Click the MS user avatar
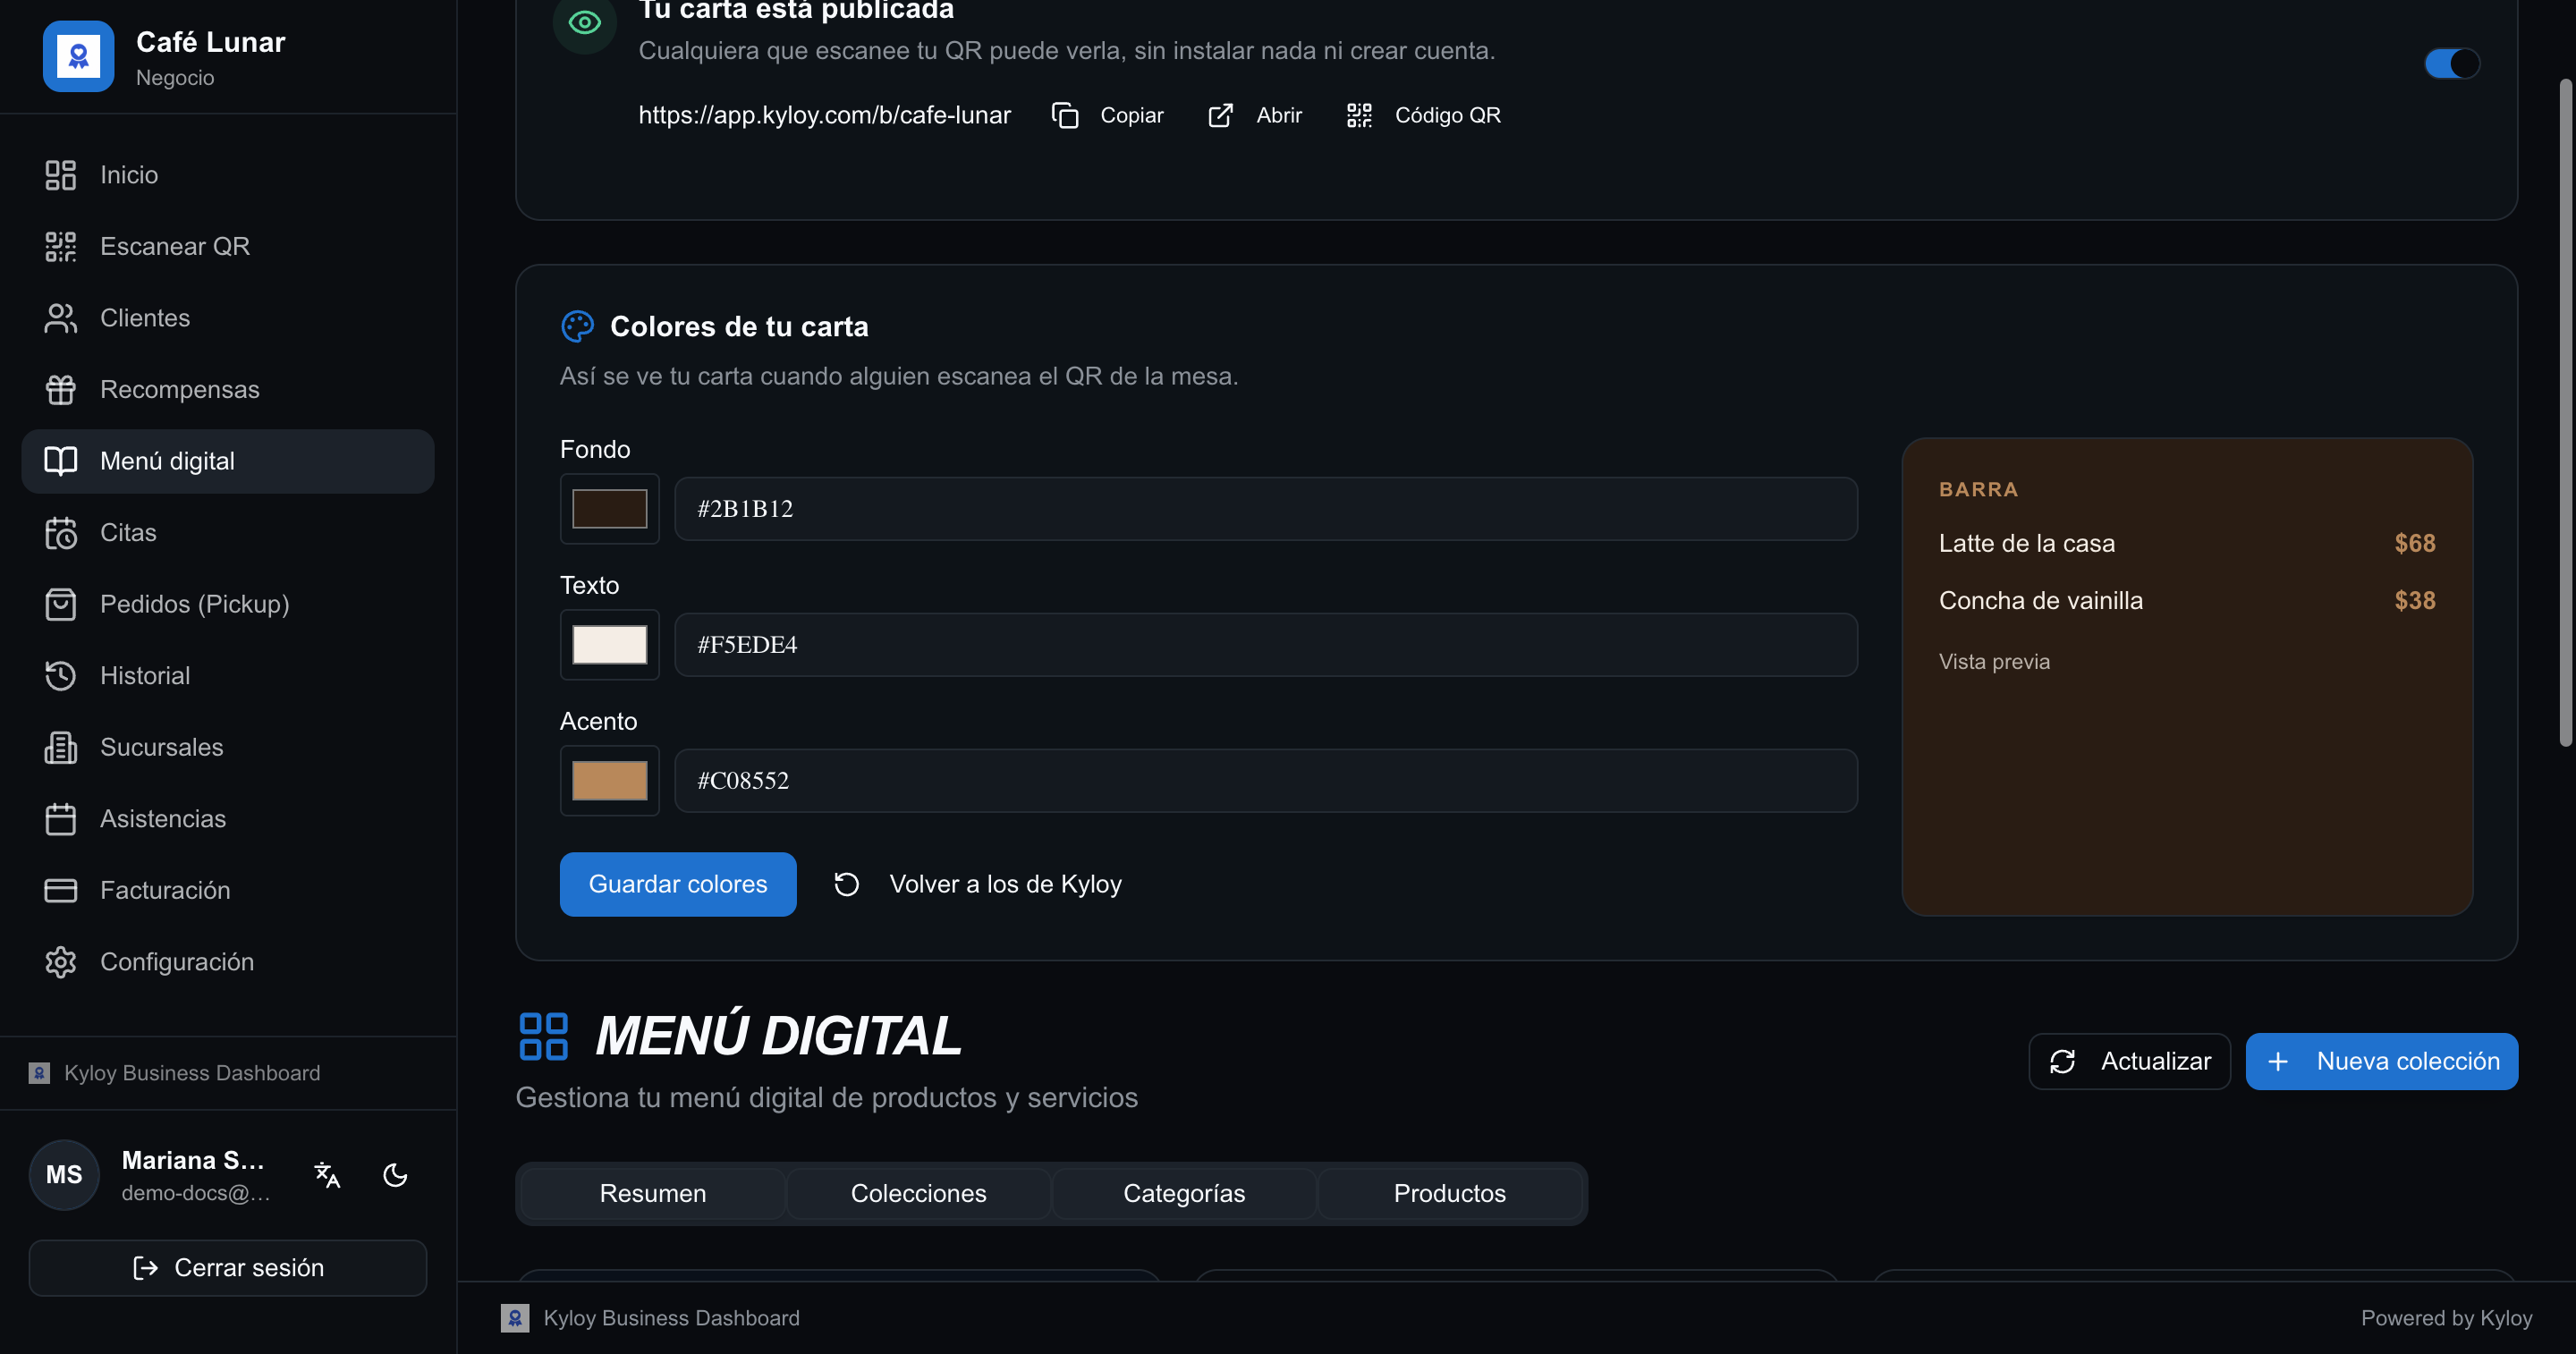Viewport: 2576px width, 1354px height. coord(64,1175)
